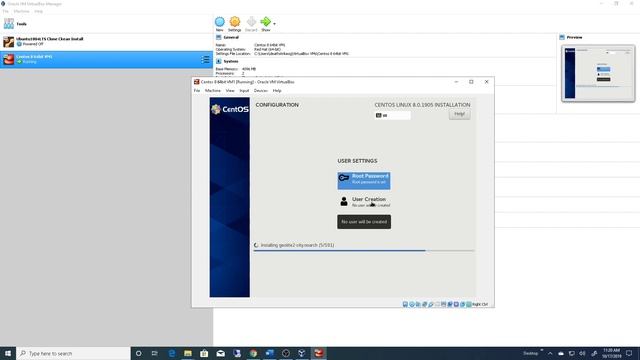Open Machine menu in VirtualBox Manager
The image size is (640, 360).
point(22,11)
